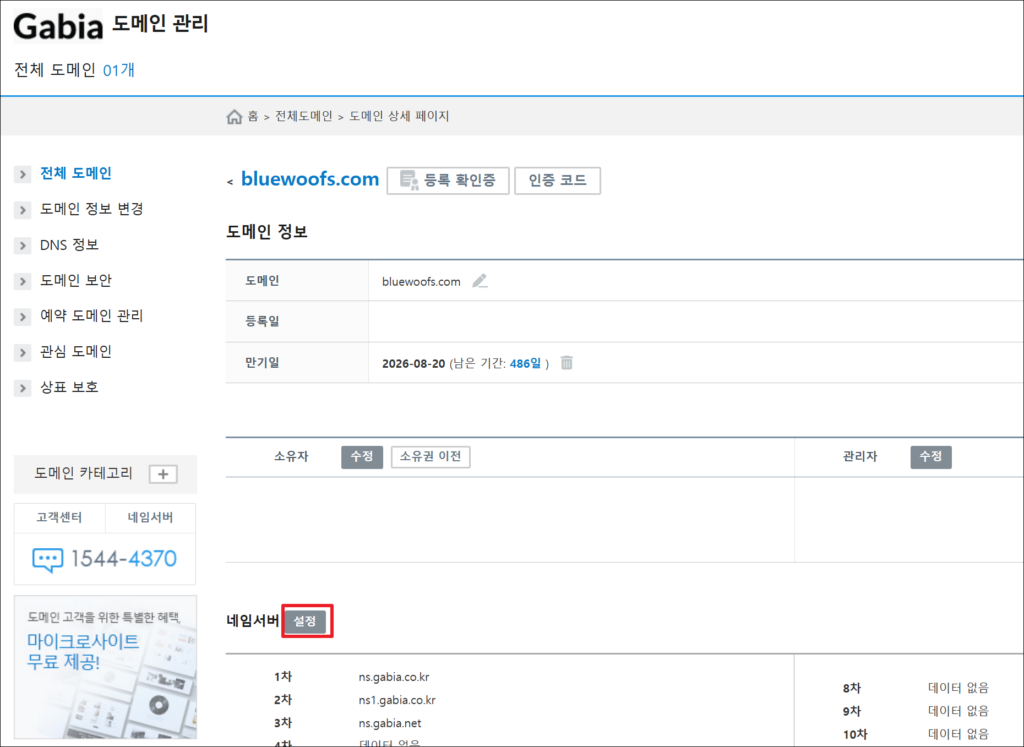
Task: Click the back arrow before bluewoofs.com
Action: 230,182
